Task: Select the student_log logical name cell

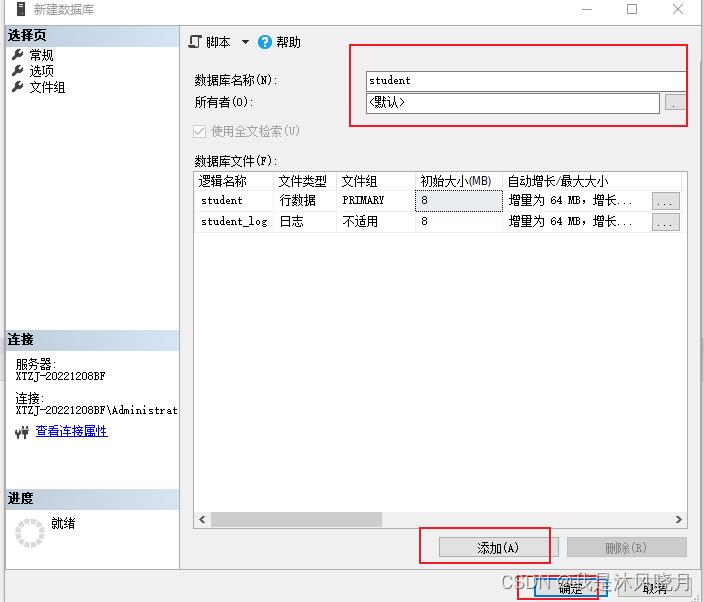Action: tap(234, 222)
